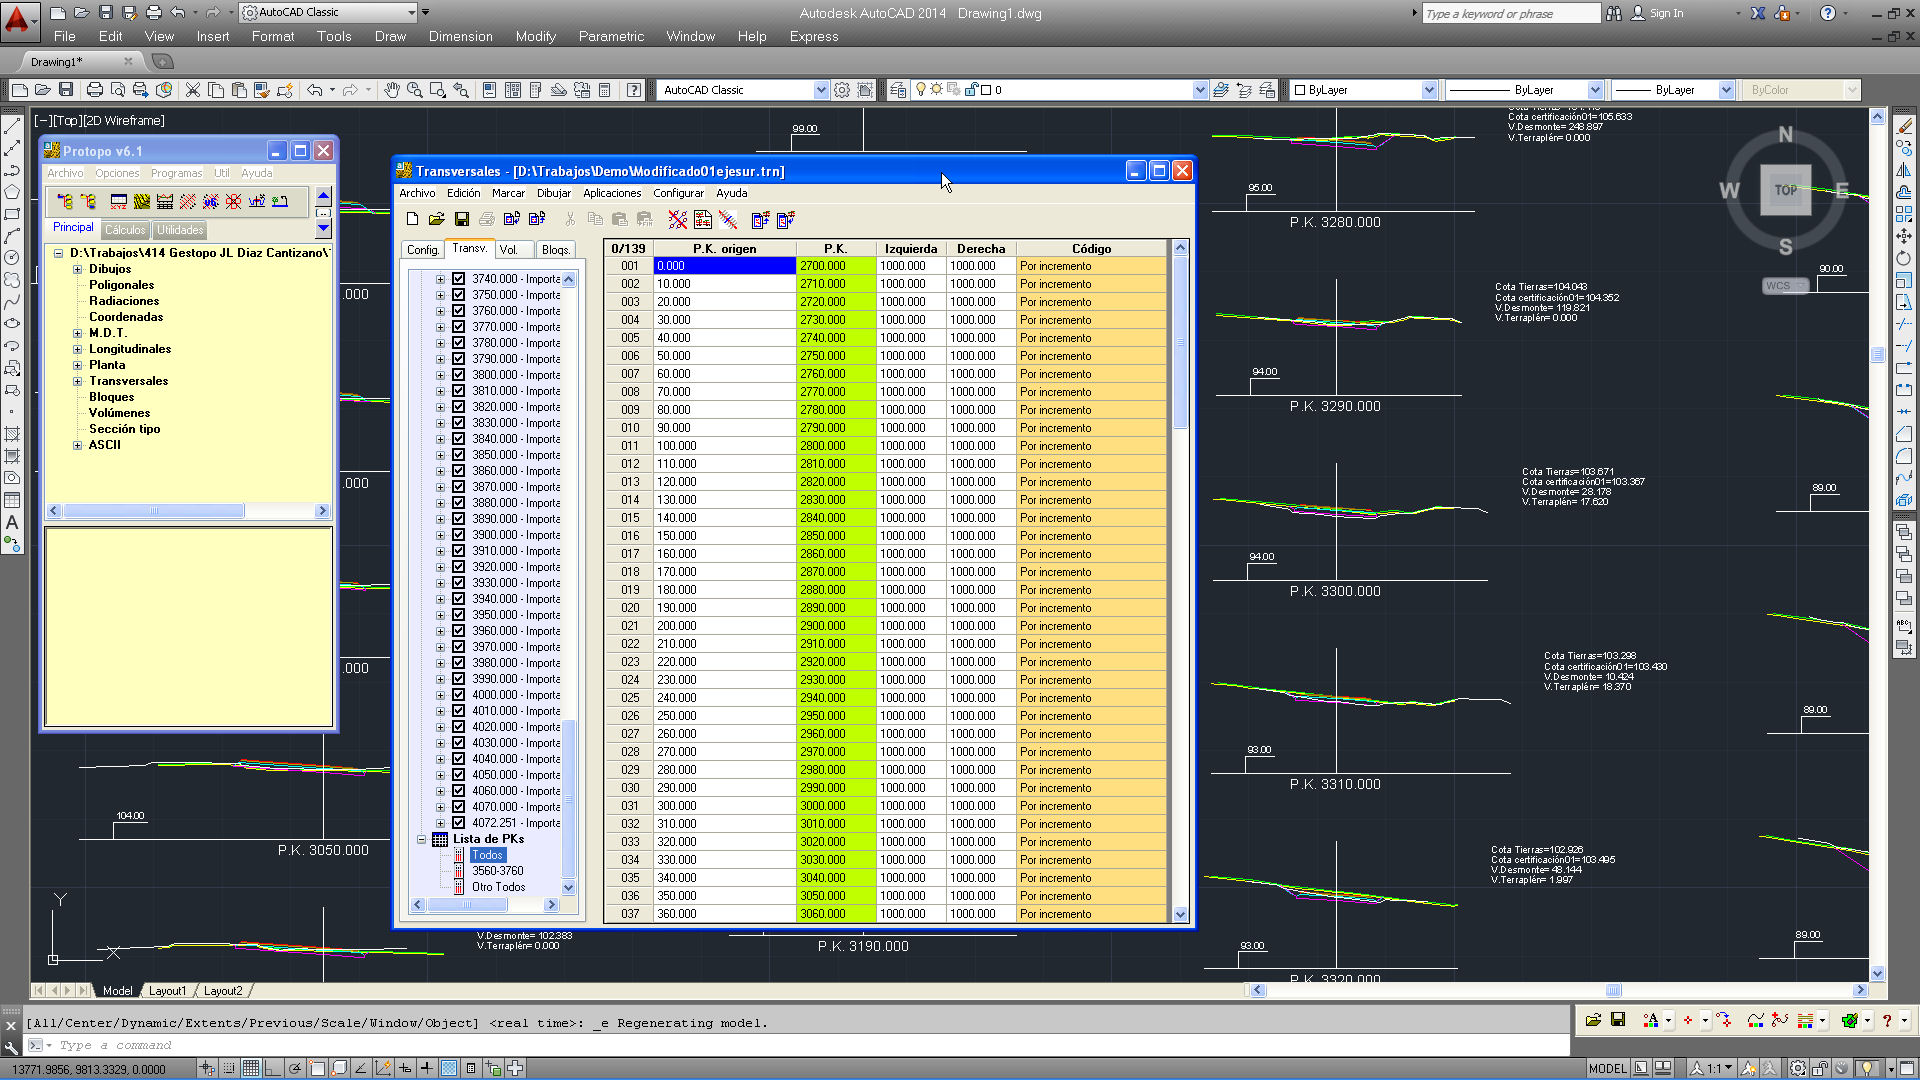The width and height of the screenshot is (1920, 1080).
Task: Click the ByLayer color swatch square
Action: coord(1300,90)
